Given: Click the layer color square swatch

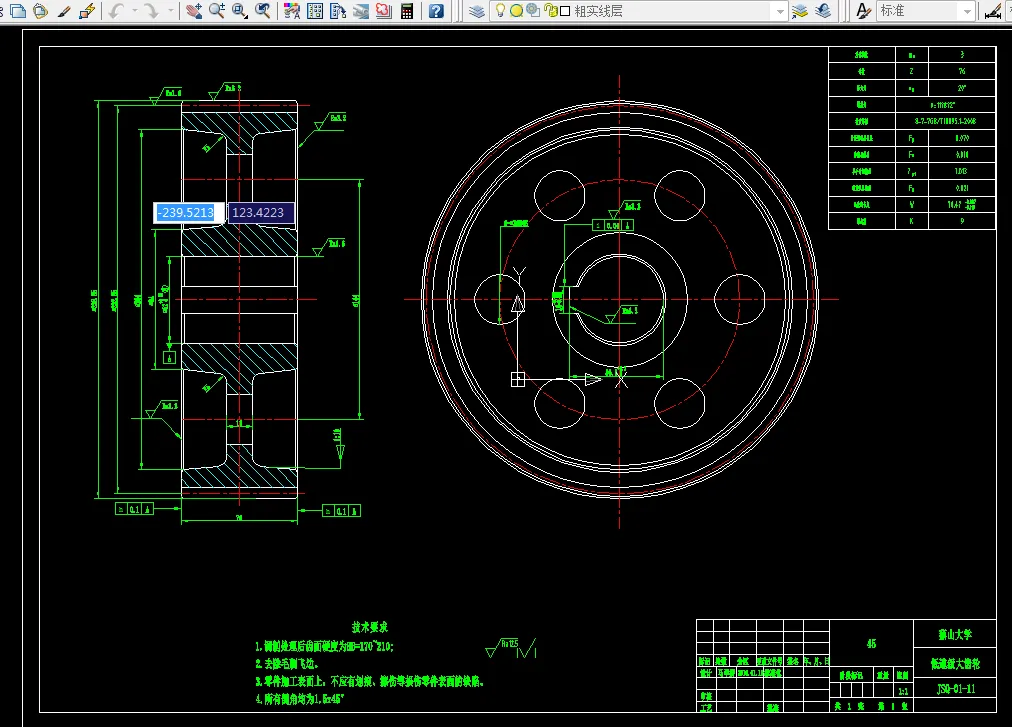Looking at the screenshot, I should (565, 11).
